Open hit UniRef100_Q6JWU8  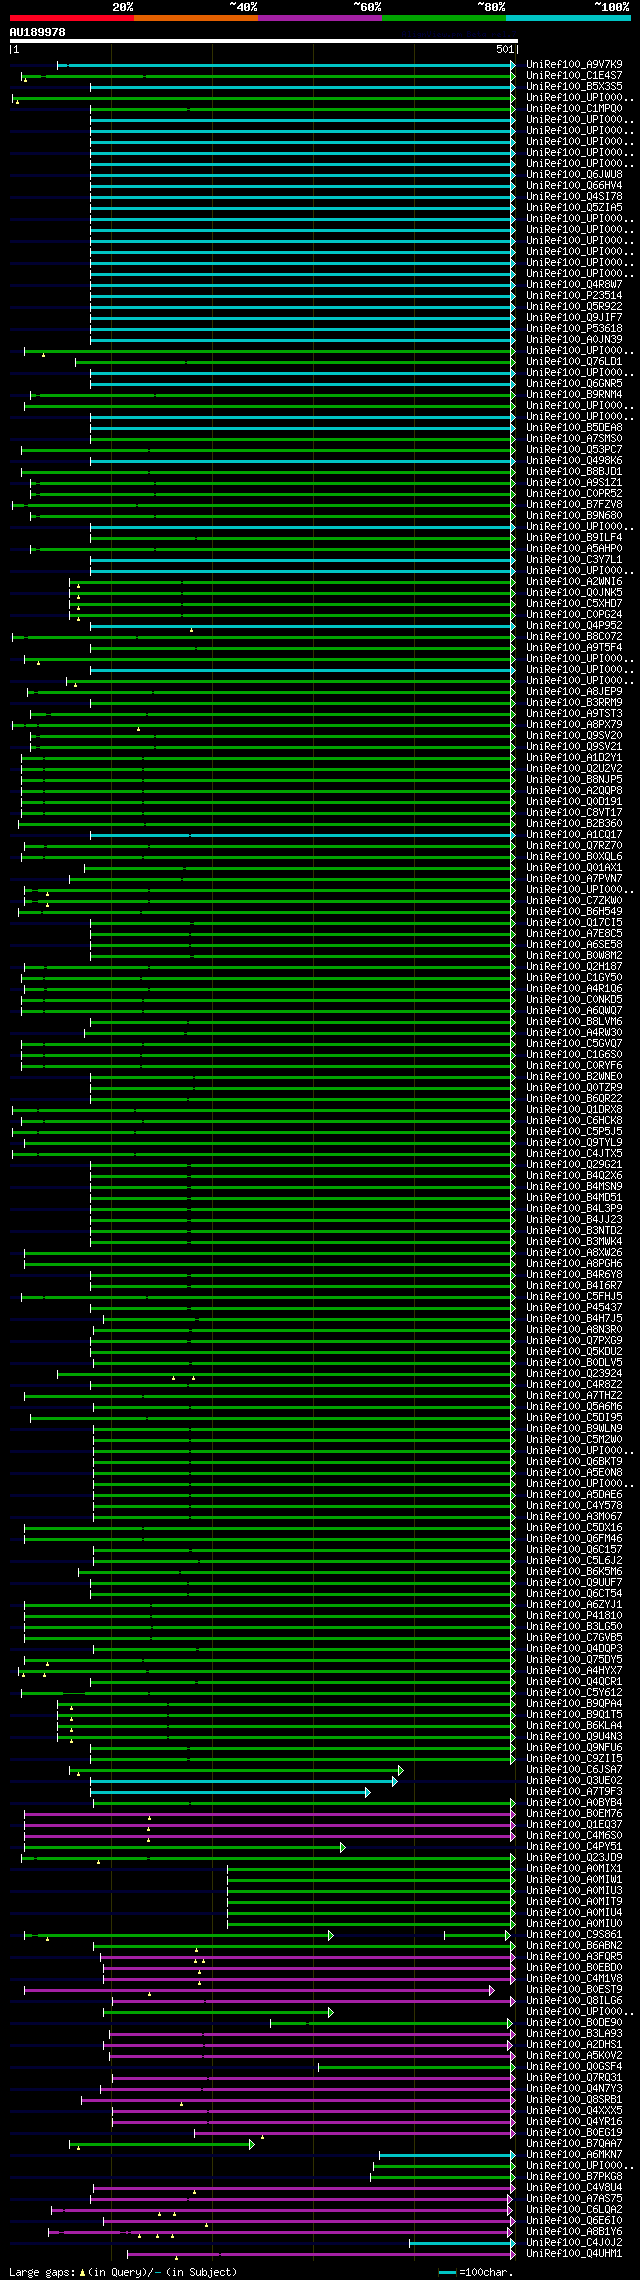[x=574, y=175]
